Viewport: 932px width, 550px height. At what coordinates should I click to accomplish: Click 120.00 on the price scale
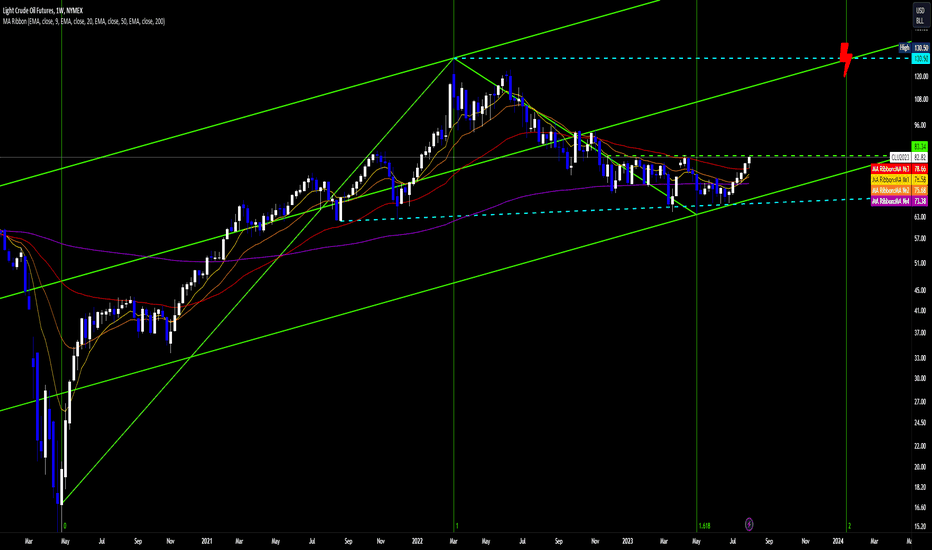tap(921, 77)
